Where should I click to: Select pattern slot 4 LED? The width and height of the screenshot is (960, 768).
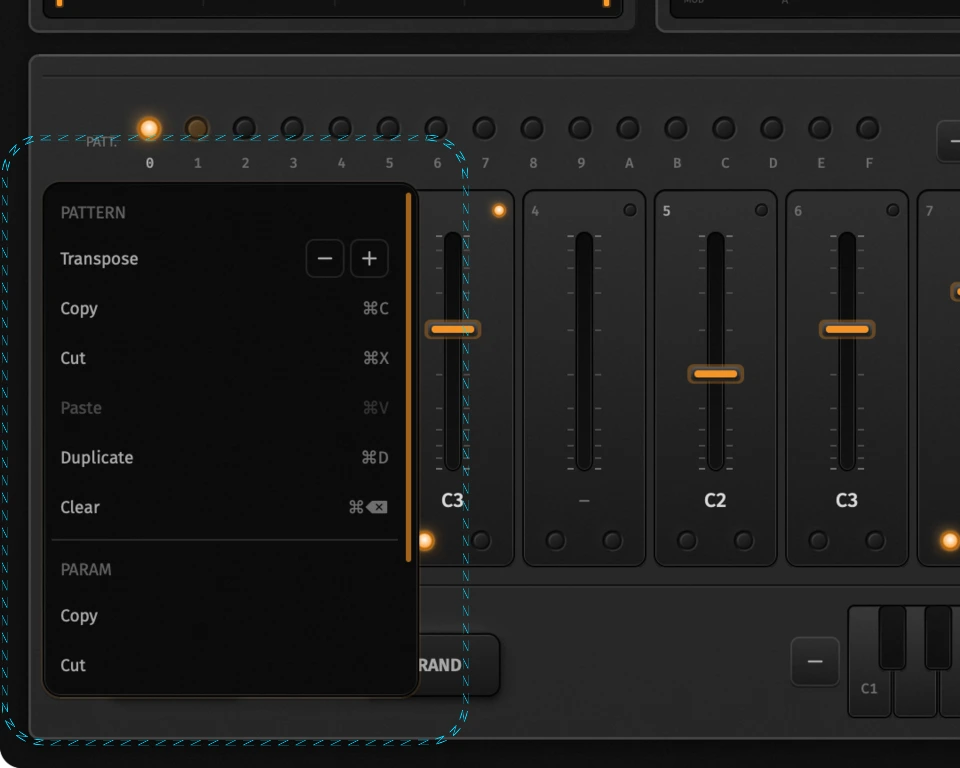(340, 129)
